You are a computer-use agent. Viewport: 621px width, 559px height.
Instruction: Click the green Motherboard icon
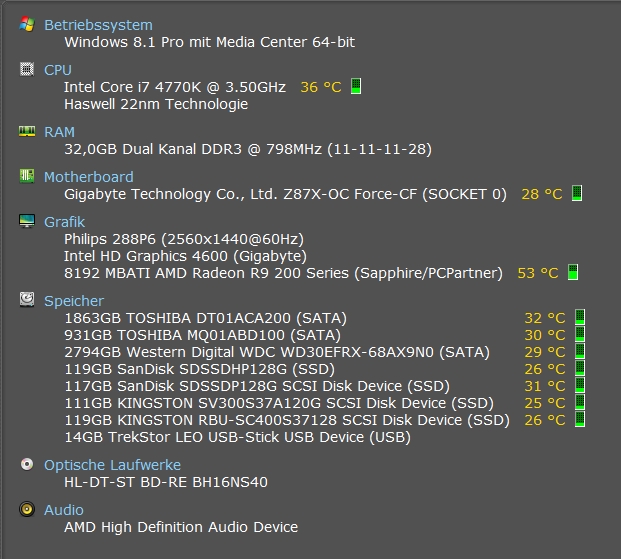tap(27, 177)
